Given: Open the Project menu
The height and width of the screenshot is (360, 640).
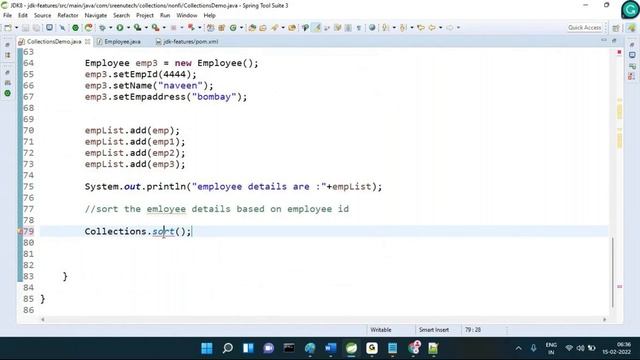Looking at the screenshot, I should pyautogui.click(x=145, y=15).
